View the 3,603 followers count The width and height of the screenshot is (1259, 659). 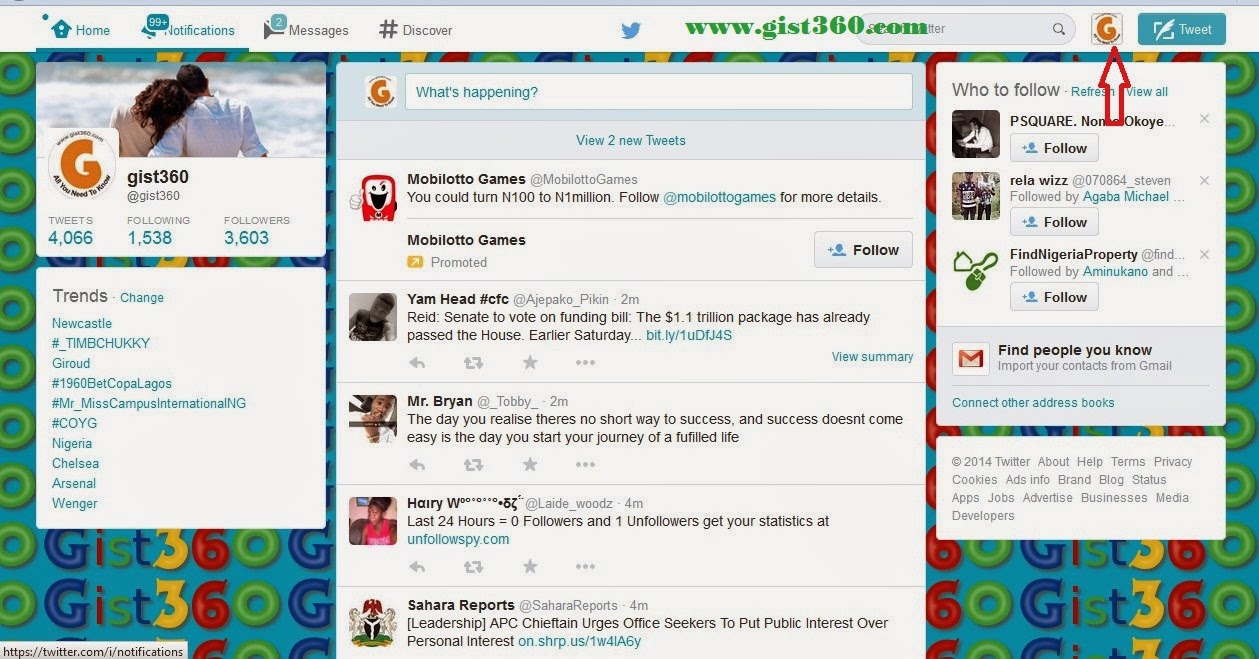[x=256, y=231]
